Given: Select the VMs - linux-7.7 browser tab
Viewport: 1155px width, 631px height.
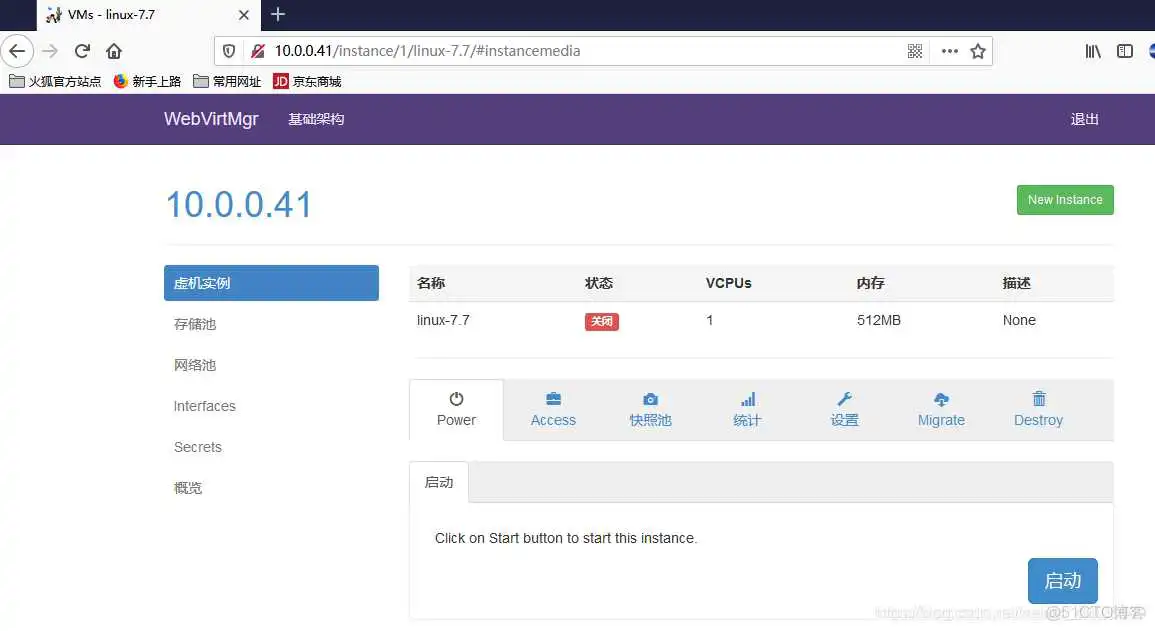Looking at the screenshot, I should pyautogui.click(x=130, y=15).
